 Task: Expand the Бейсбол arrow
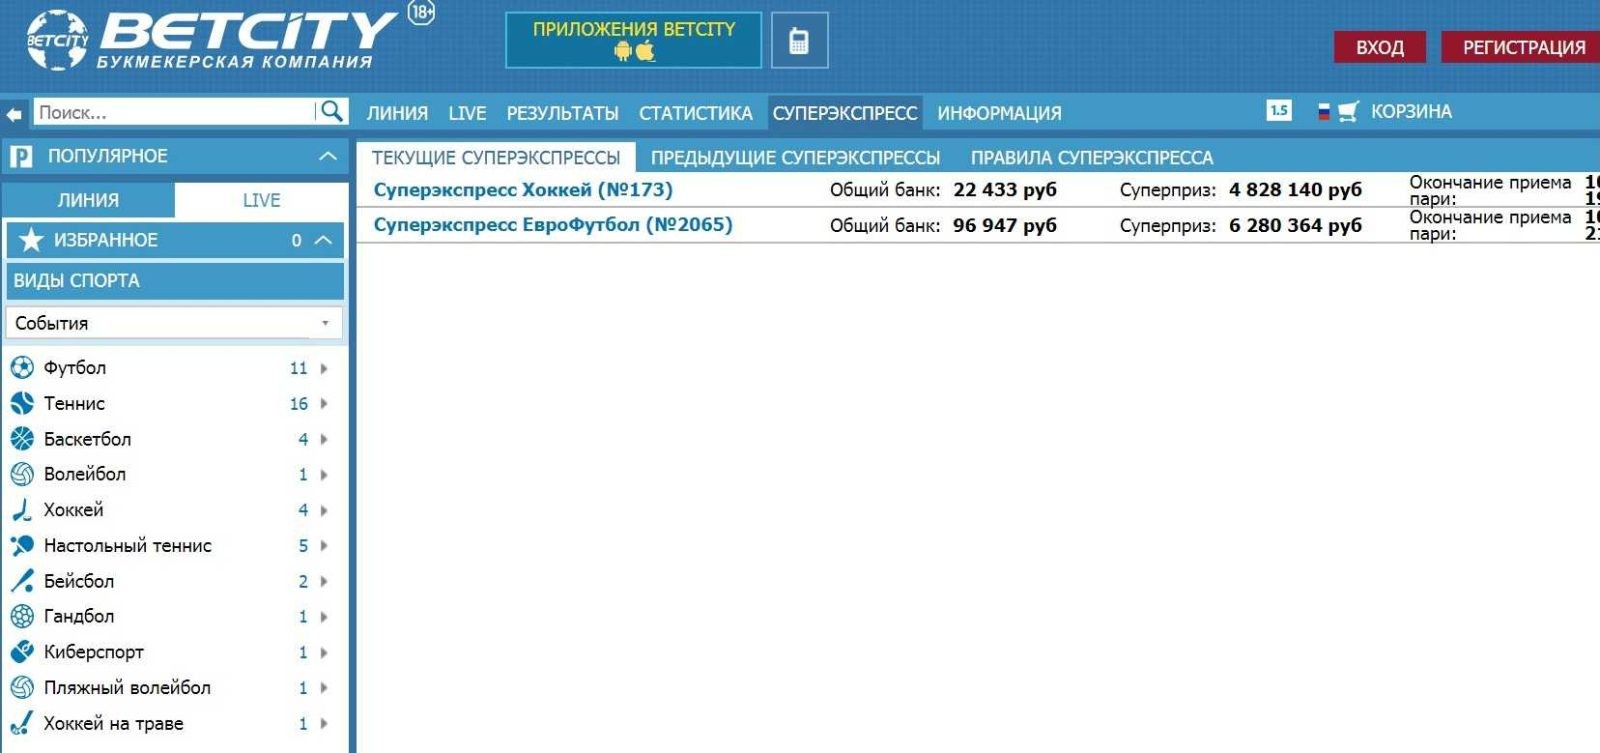pos(324,581)
